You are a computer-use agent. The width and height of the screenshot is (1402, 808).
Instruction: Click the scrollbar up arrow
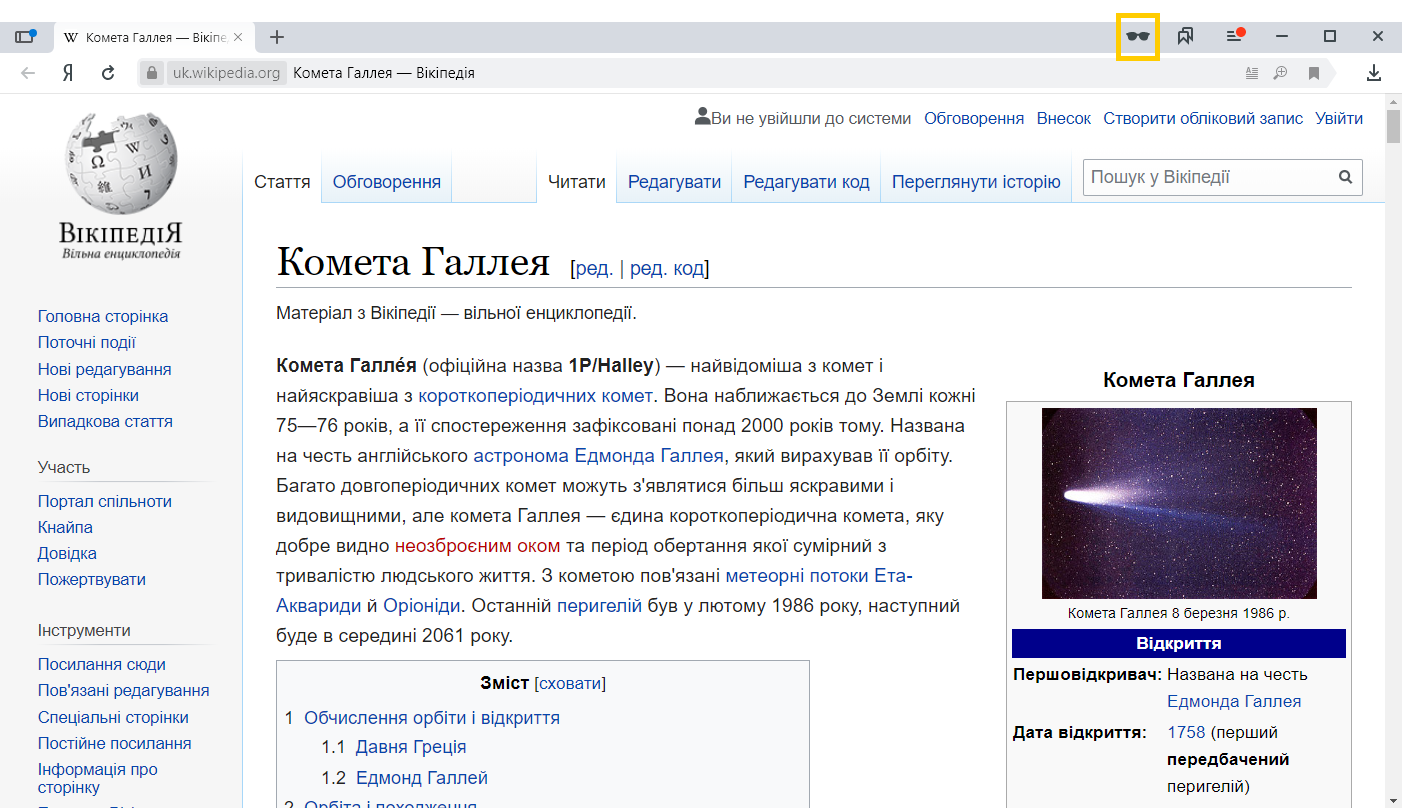tap(1393, 101)
